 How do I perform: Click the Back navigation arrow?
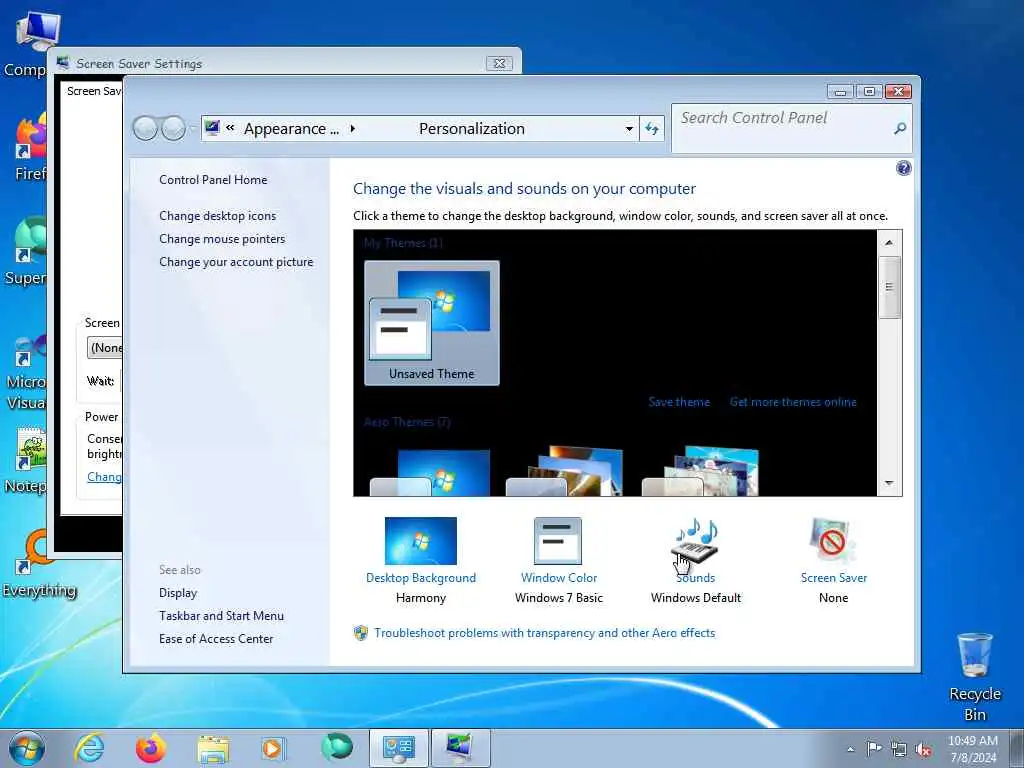(145, 129)
